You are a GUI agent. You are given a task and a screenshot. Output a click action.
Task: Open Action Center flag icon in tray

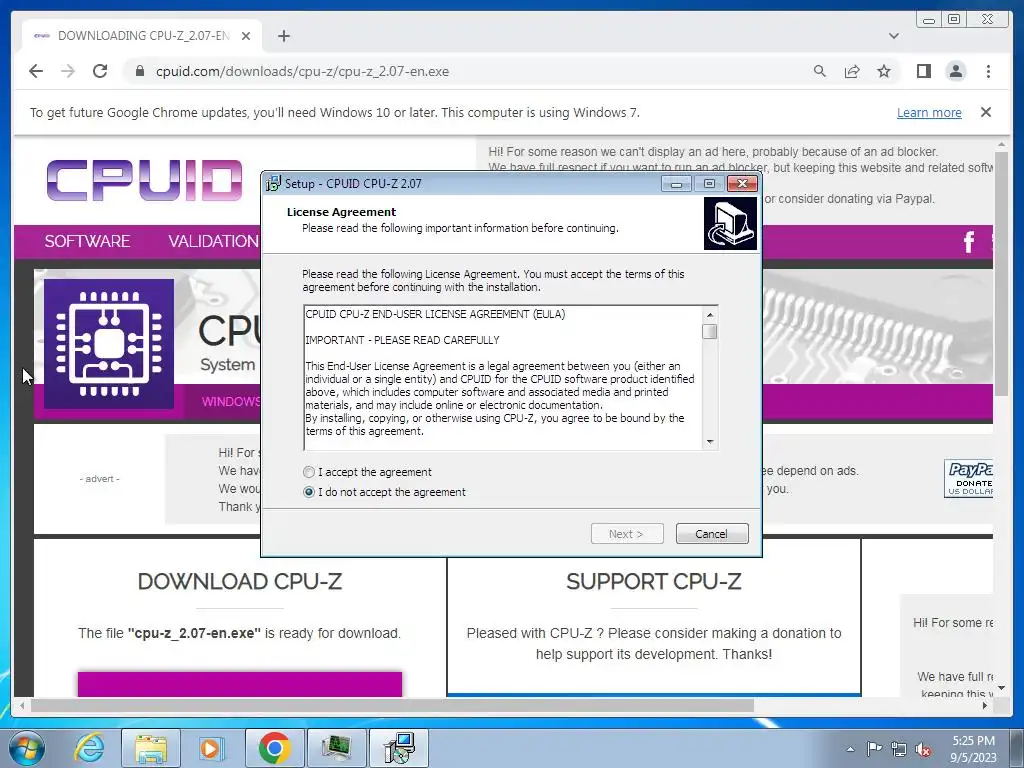click(874, 749)
